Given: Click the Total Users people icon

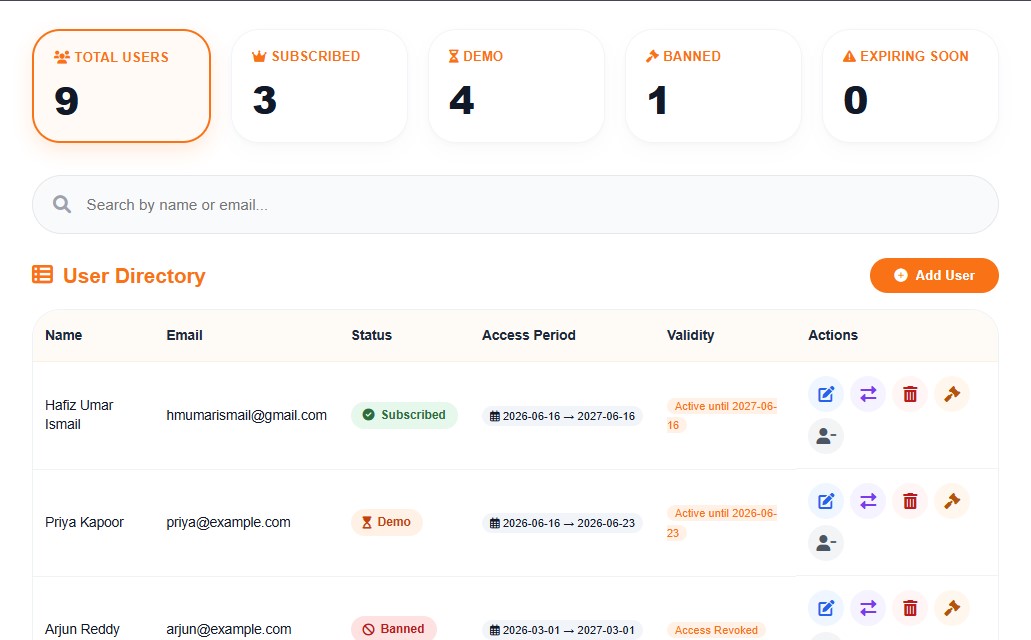Looking at the screenshot, I should [x=62, y=57].
